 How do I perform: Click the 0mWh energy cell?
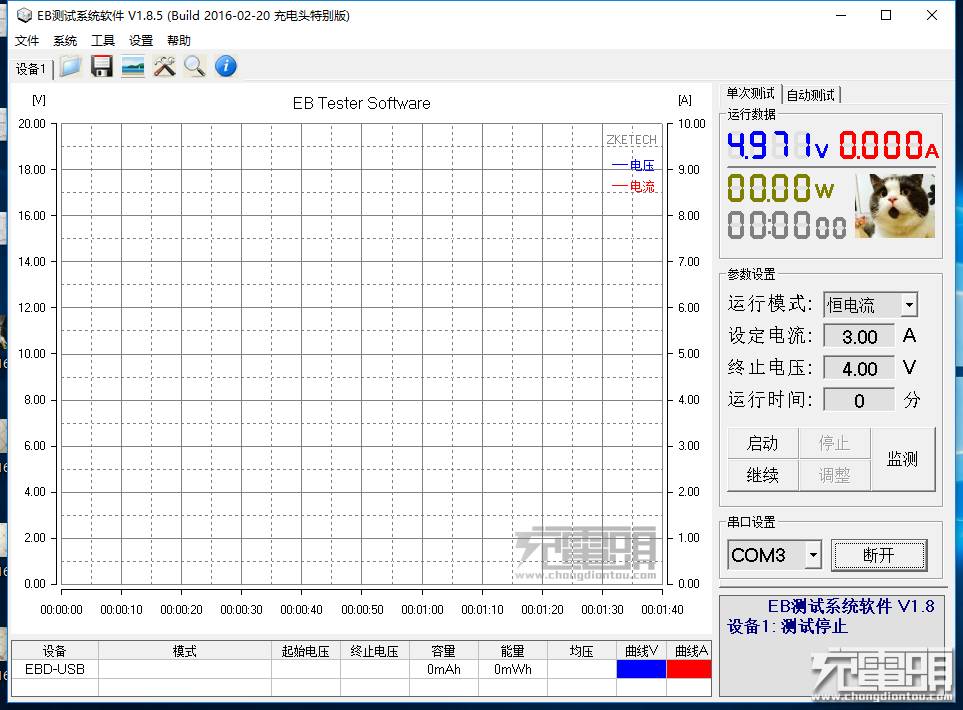click(512, 669)
